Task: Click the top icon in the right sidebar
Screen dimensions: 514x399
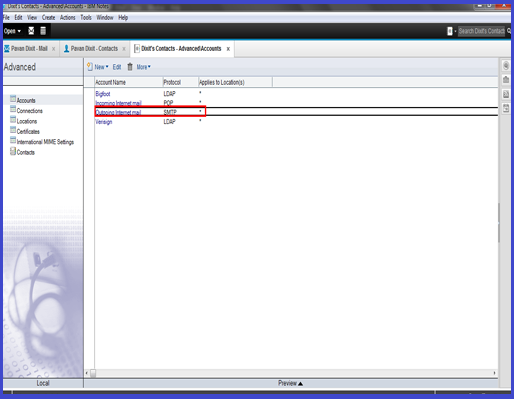Action: 506,66
